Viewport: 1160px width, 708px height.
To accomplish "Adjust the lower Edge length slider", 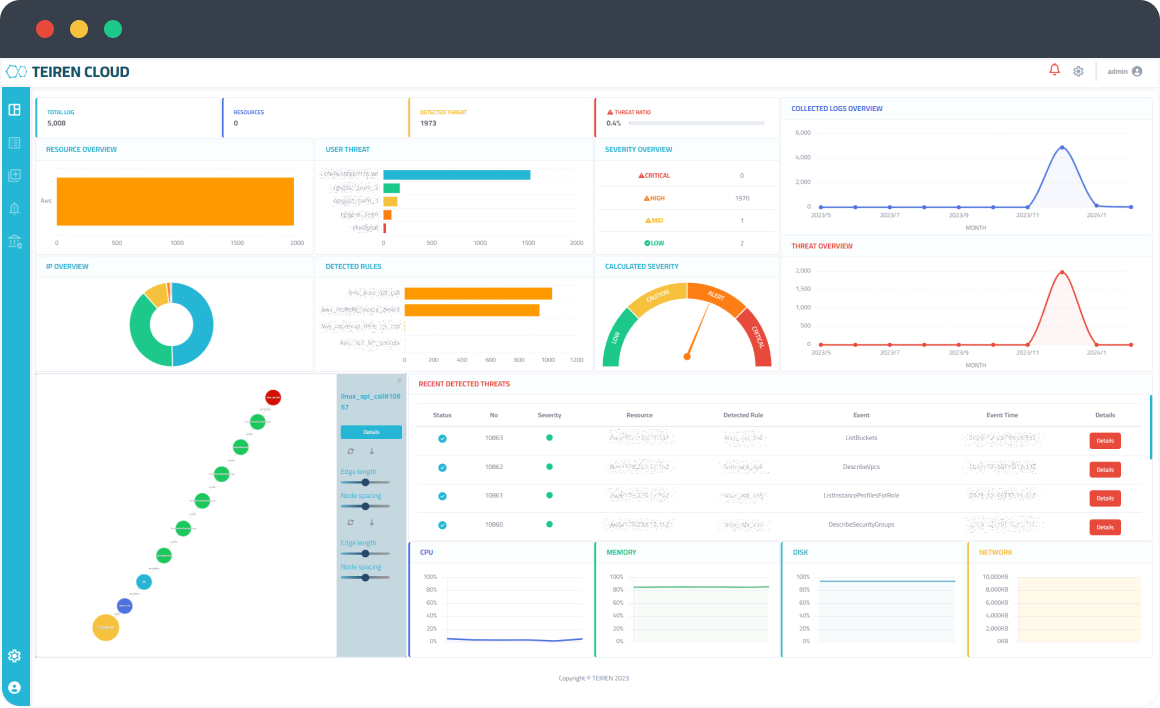I will click(x=365, y=553).
